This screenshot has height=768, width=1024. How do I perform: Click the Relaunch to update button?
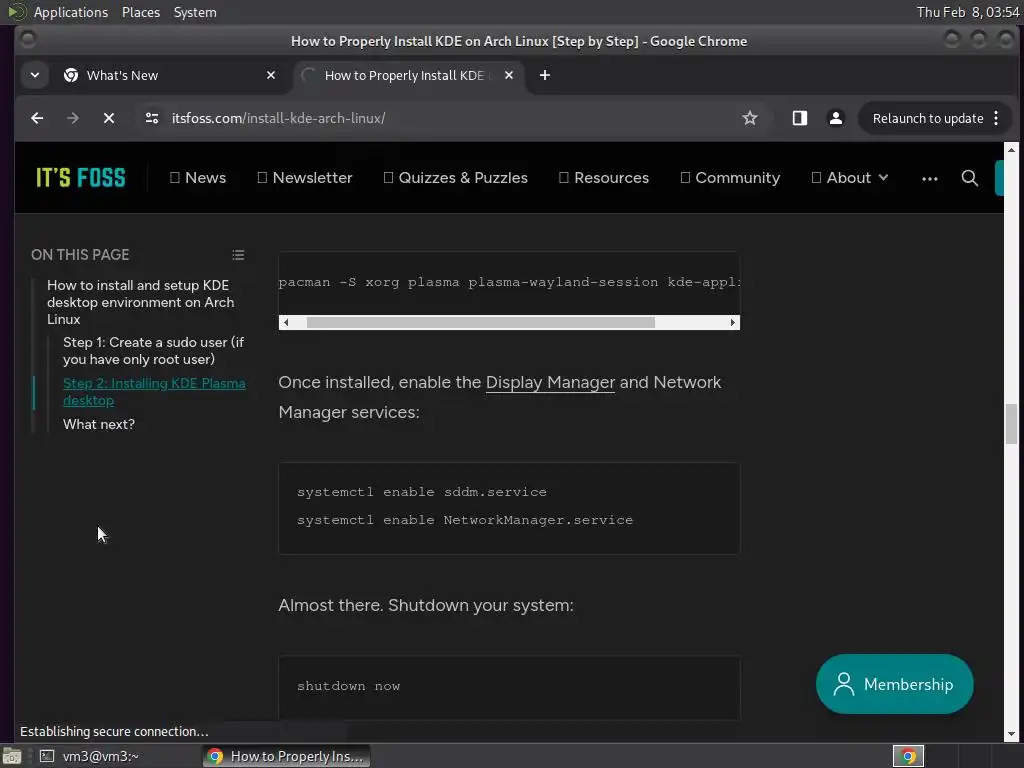(927, 118)
